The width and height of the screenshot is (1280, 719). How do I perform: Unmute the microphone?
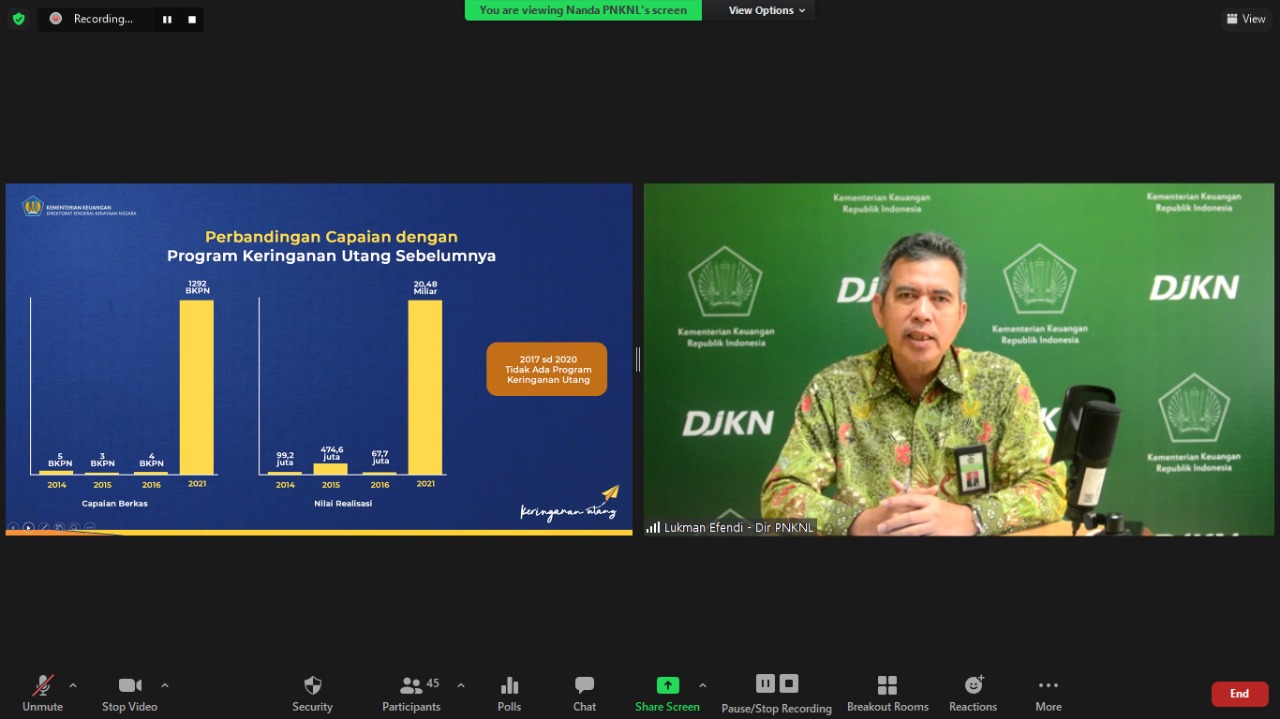tap(42, 692)
